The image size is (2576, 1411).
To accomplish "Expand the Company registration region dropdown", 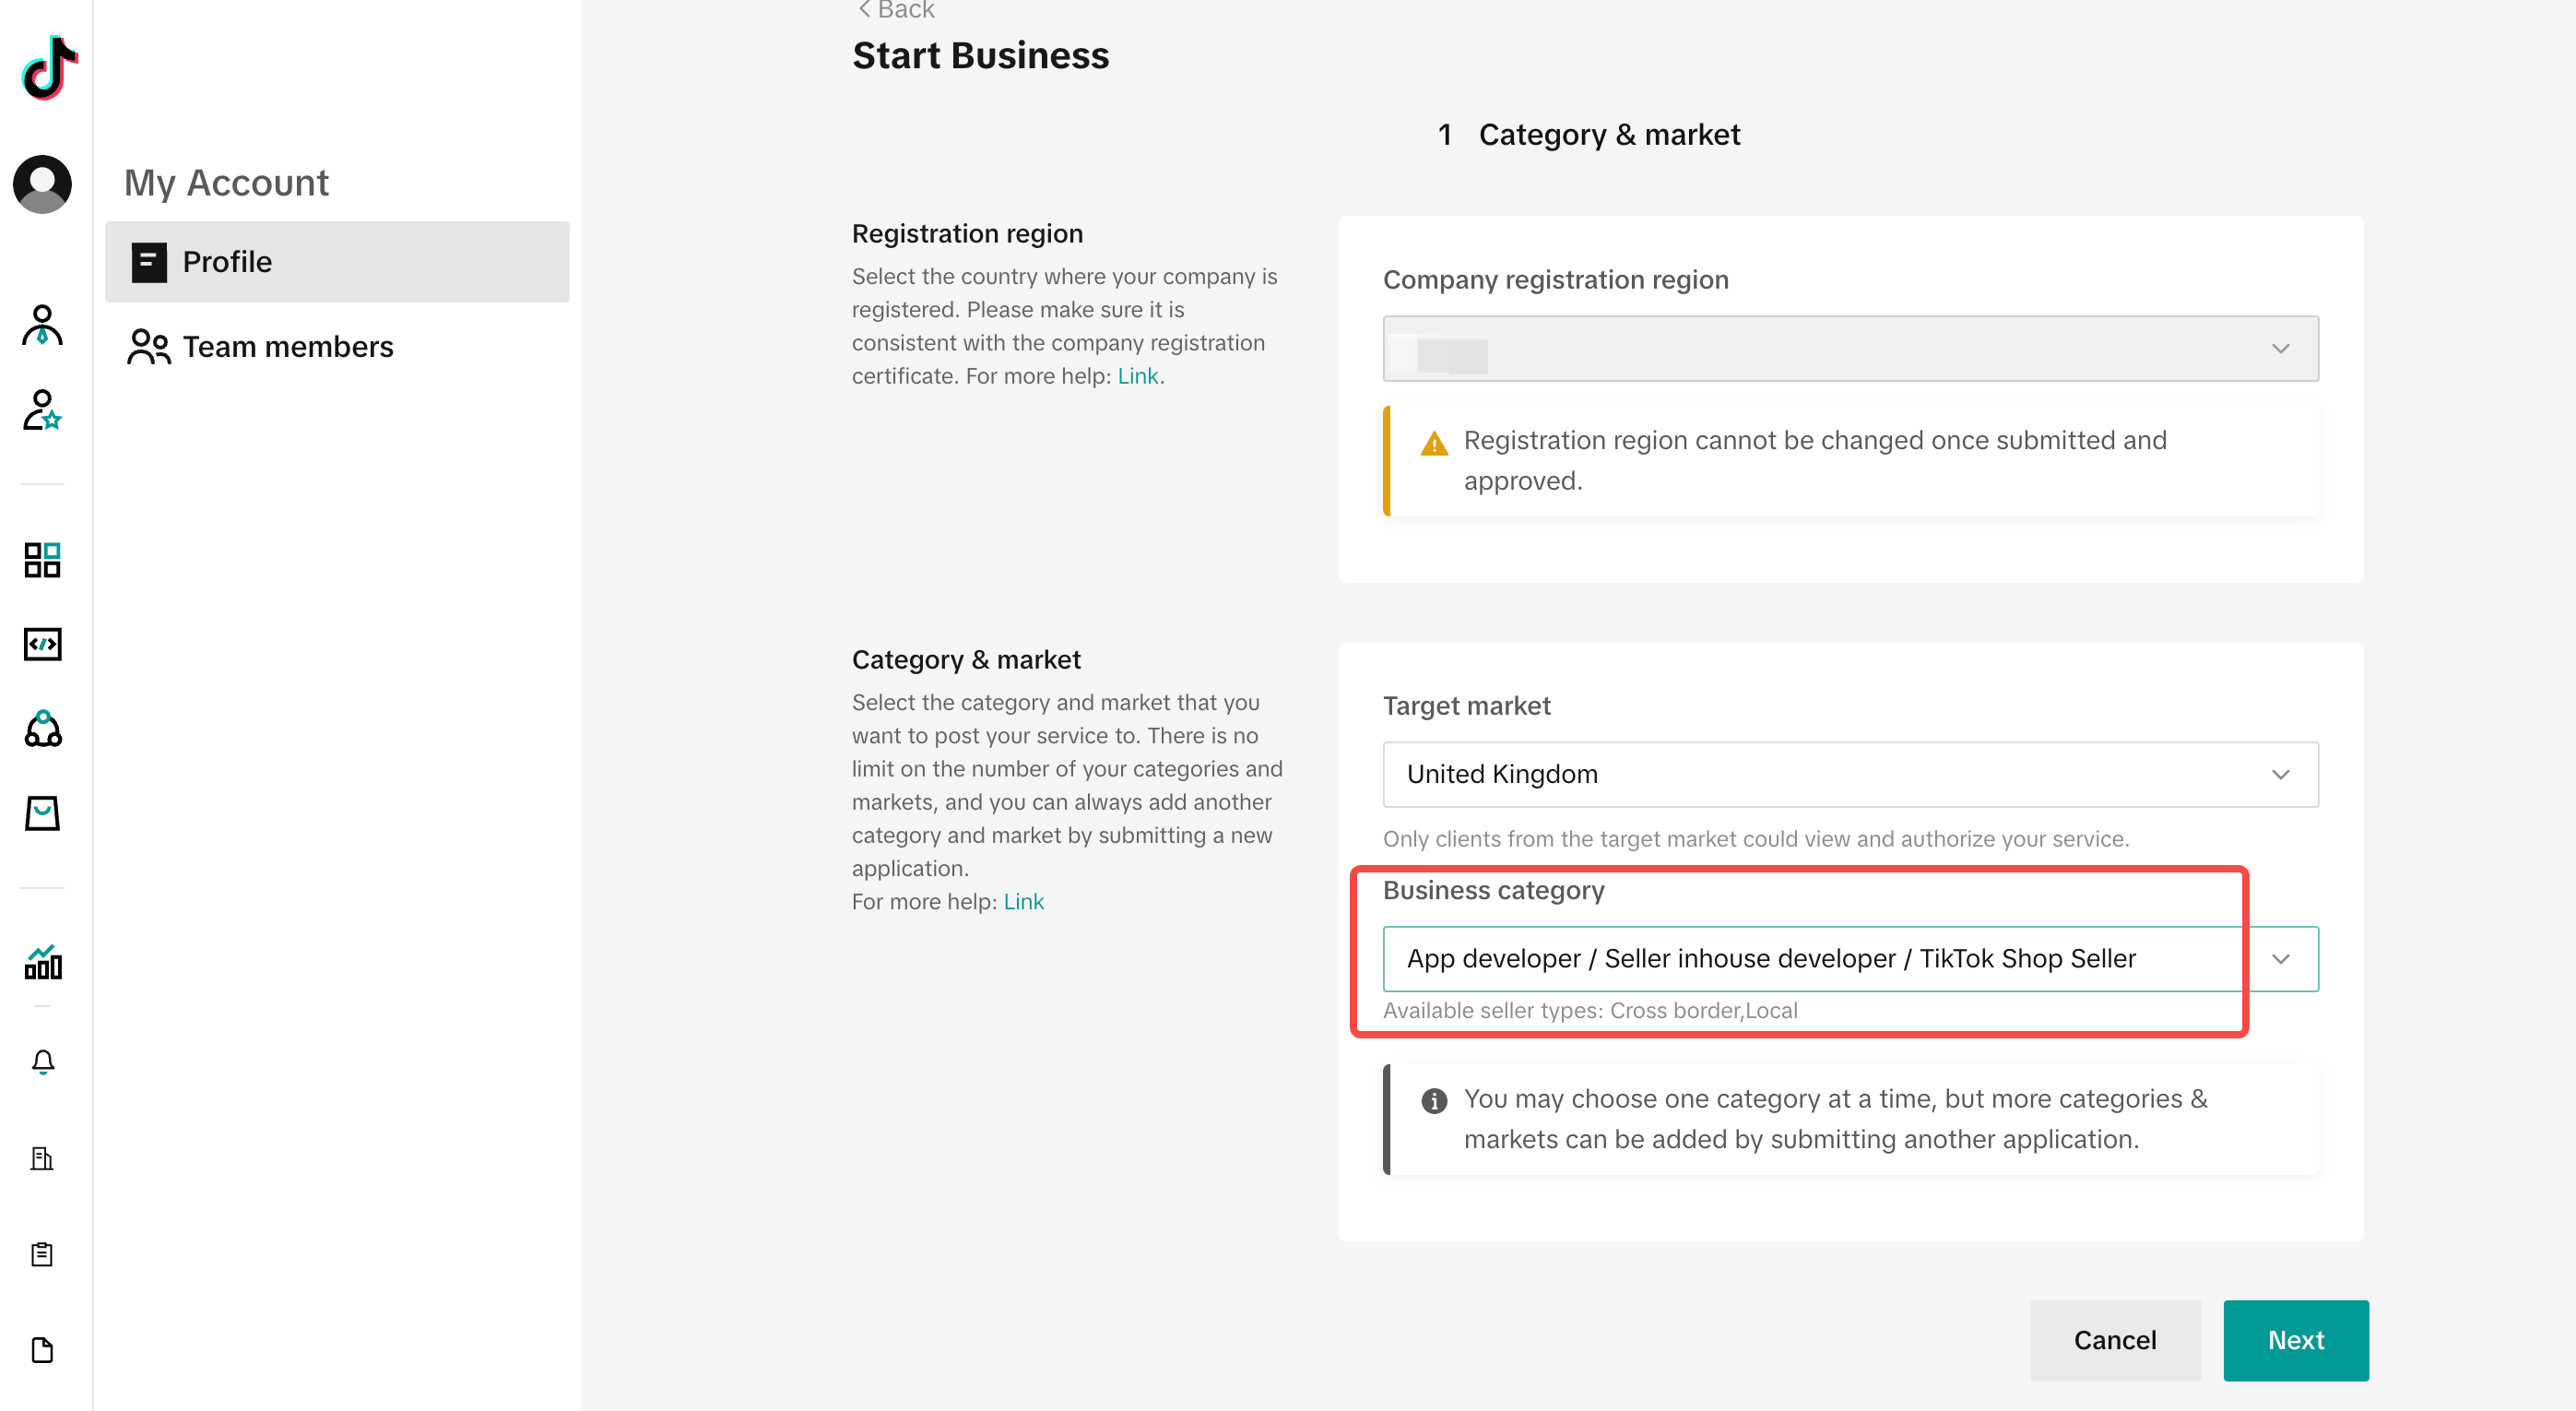I will pos(1850,348).
